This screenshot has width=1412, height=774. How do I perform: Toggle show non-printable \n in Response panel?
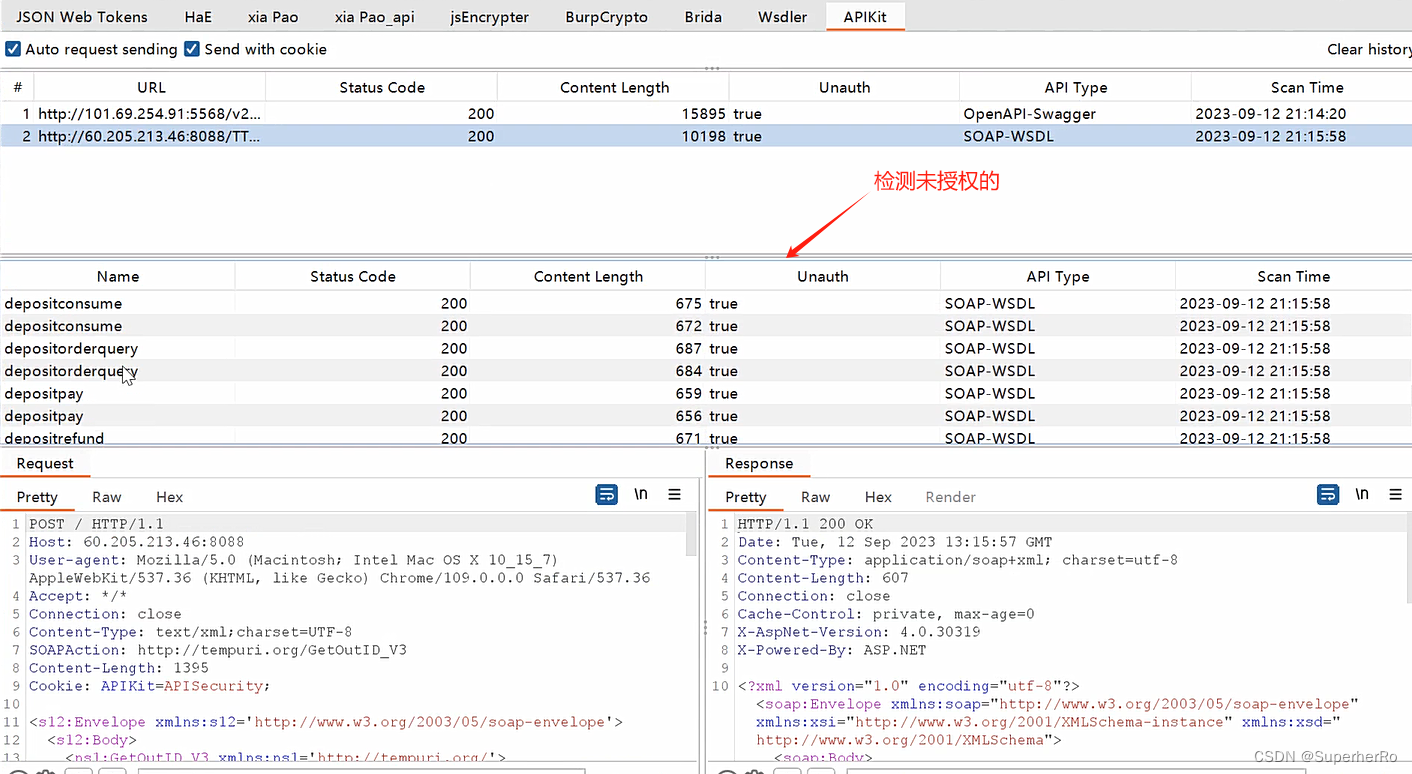click(x=1362, y=495)
